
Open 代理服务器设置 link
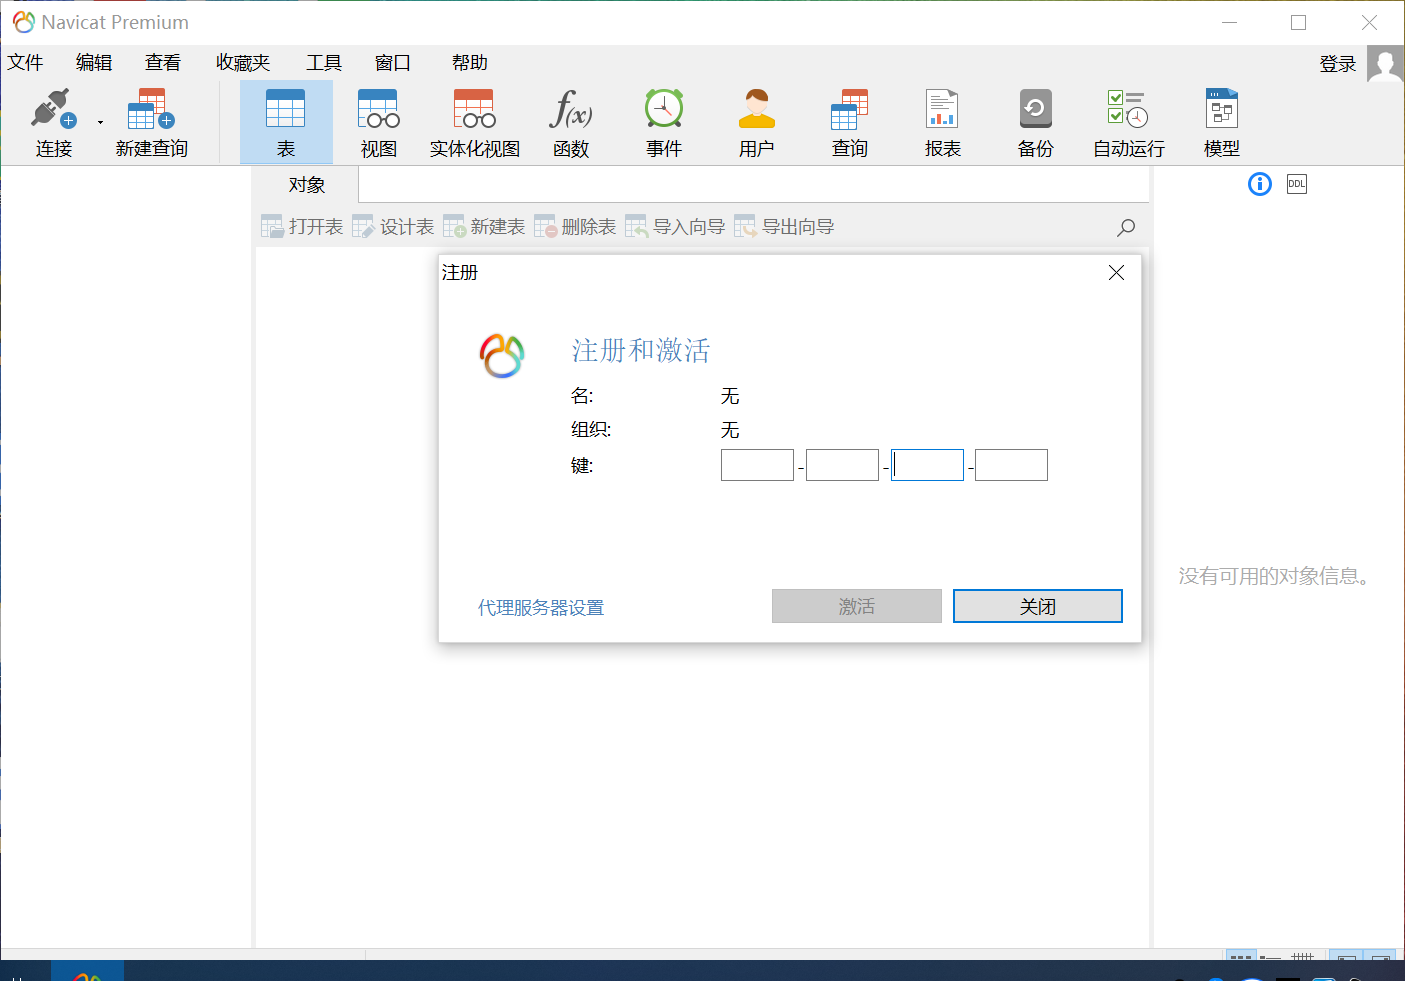pyautogui.click(x=541, y=608)
